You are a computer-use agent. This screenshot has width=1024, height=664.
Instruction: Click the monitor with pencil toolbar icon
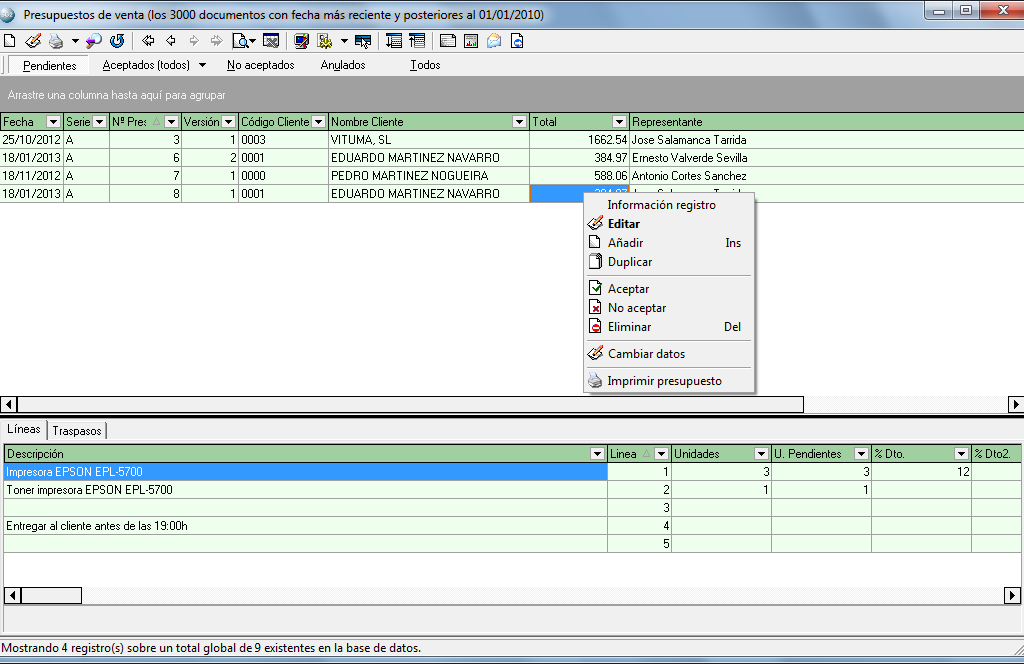pyautogui.click(x=301, y=41)
